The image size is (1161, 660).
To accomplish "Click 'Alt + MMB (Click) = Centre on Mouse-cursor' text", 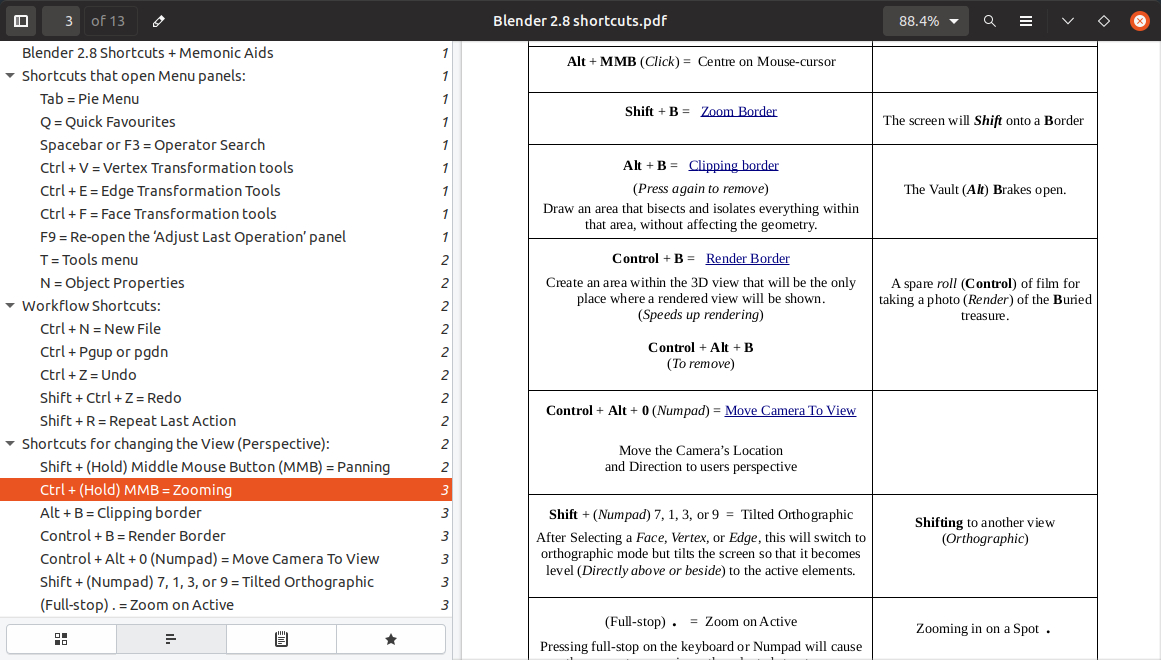I will (x=701, y=61).
